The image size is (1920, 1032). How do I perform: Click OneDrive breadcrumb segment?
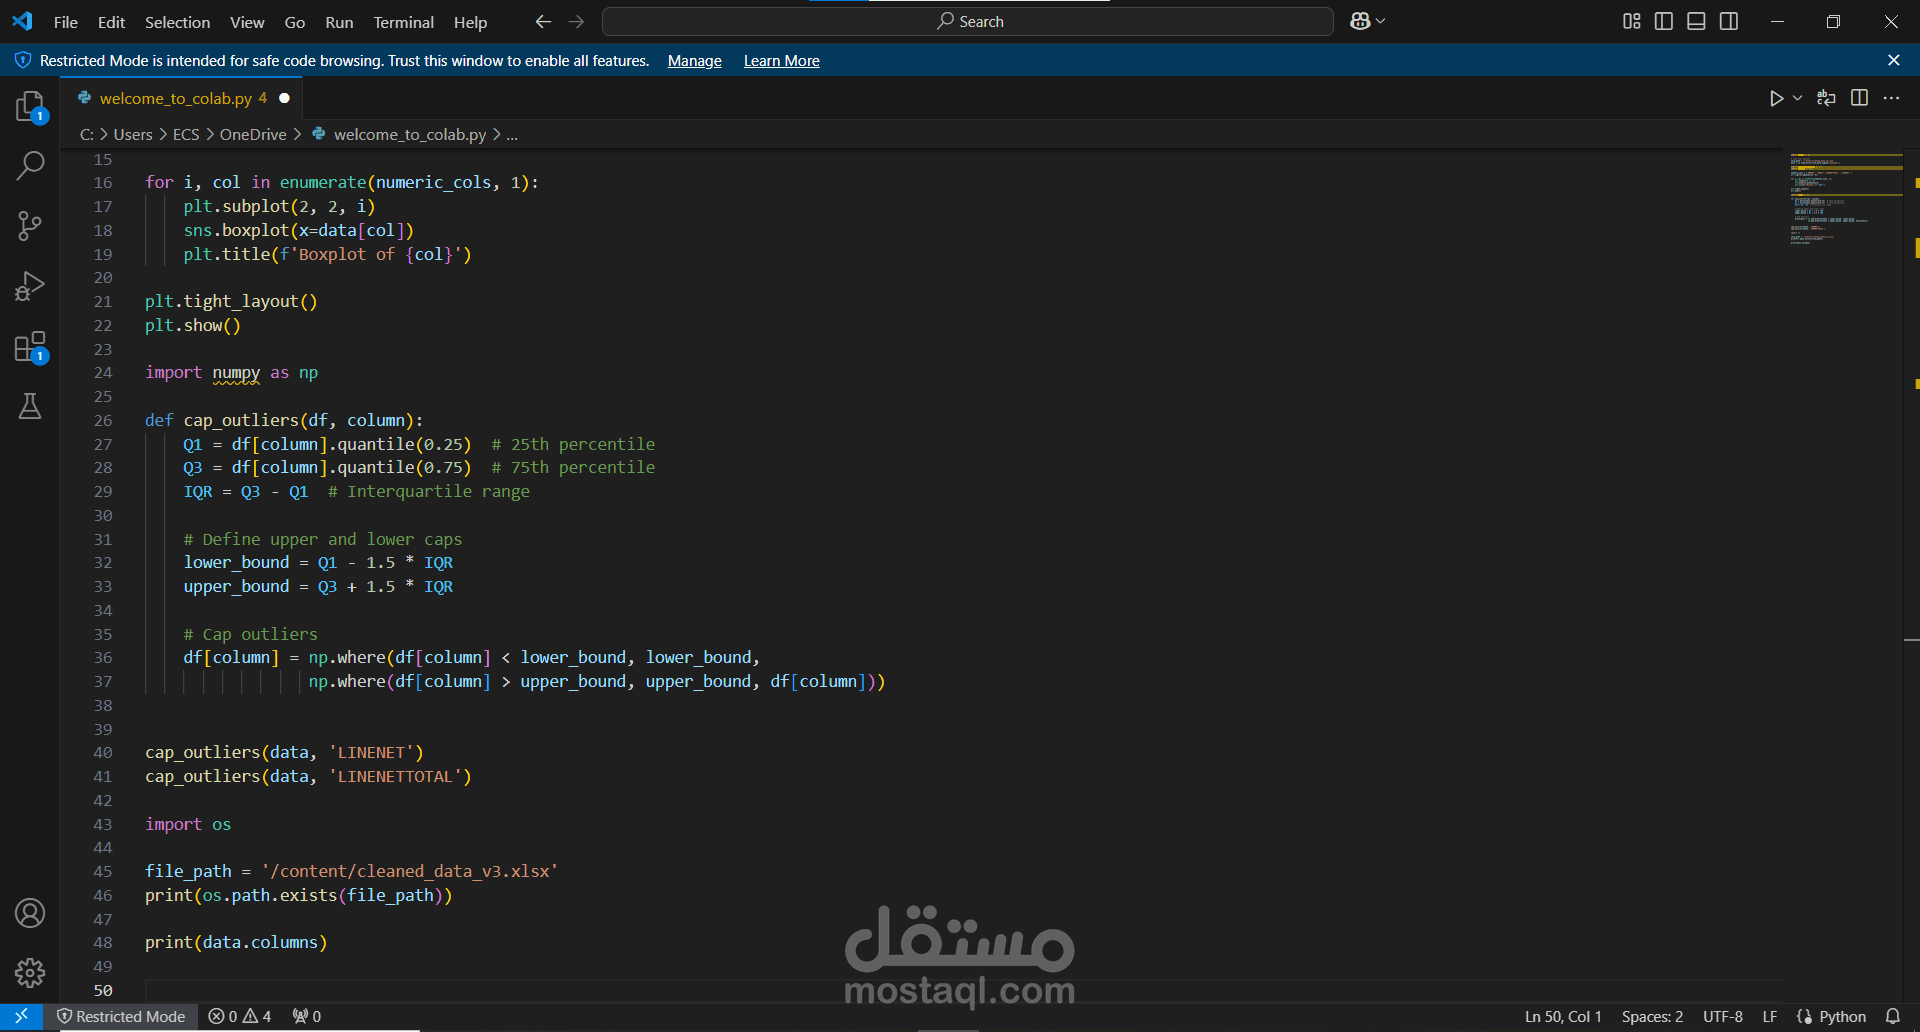253,134
